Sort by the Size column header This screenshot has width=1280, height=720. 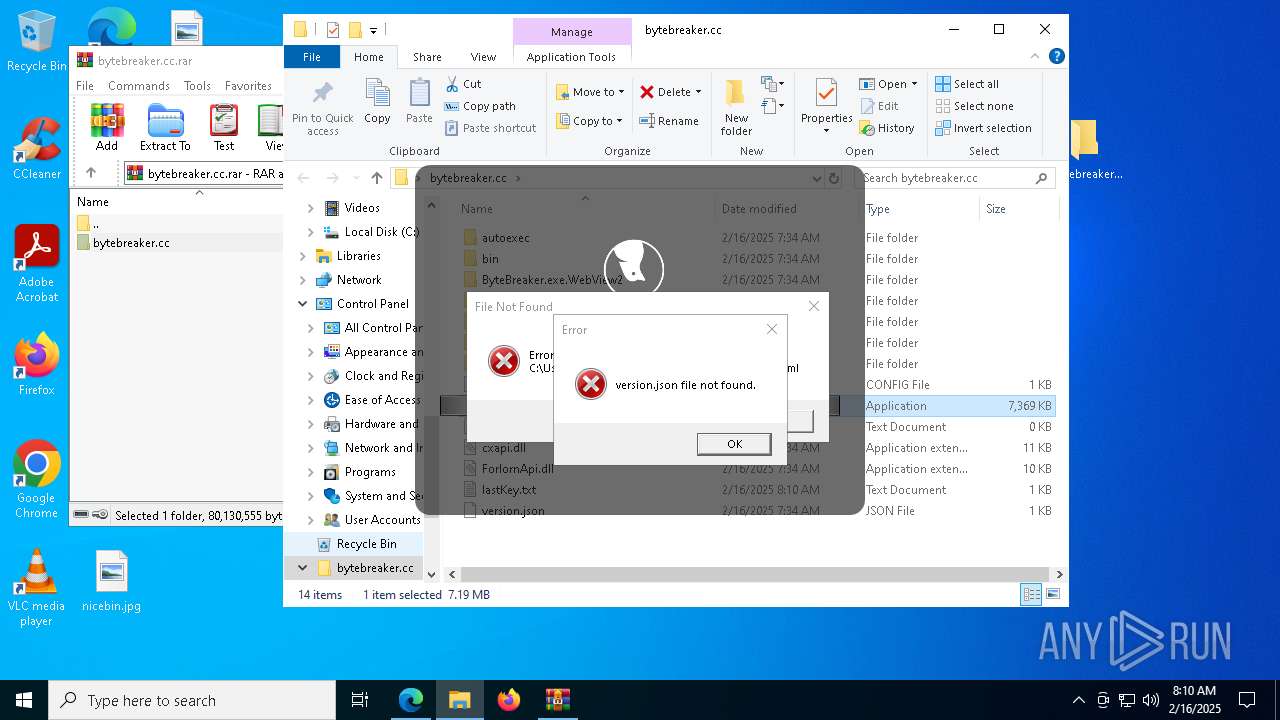[x=1018, y=209]
